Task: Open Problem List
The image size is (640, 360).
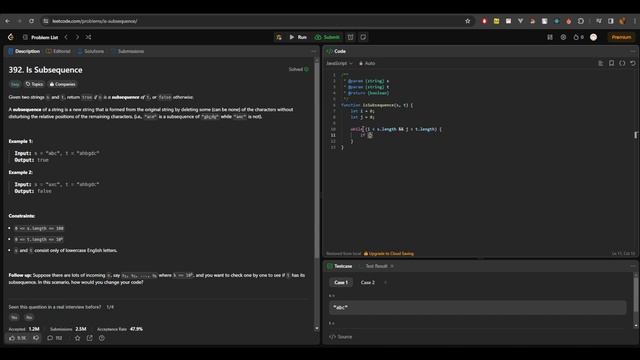Action: 40,37
